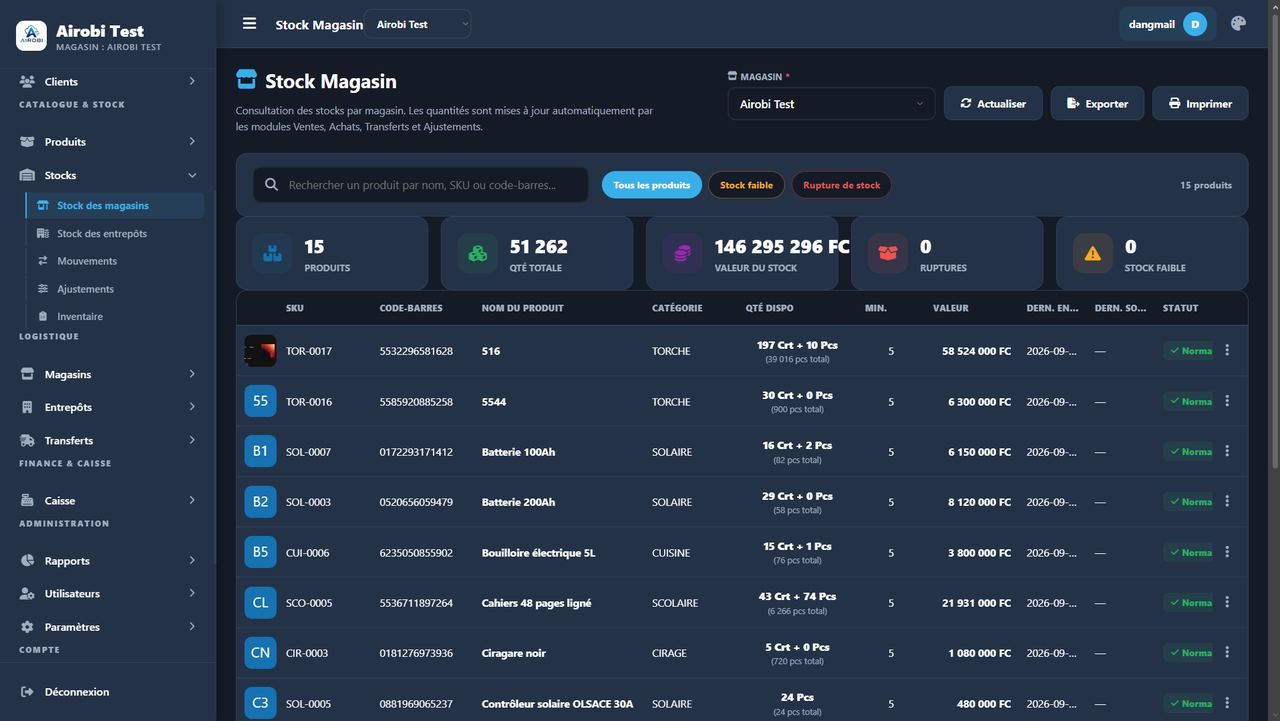Toggle the hamburger sidebar menu icon
Viewport: 1280px width, 721px height.
[249, 24]
